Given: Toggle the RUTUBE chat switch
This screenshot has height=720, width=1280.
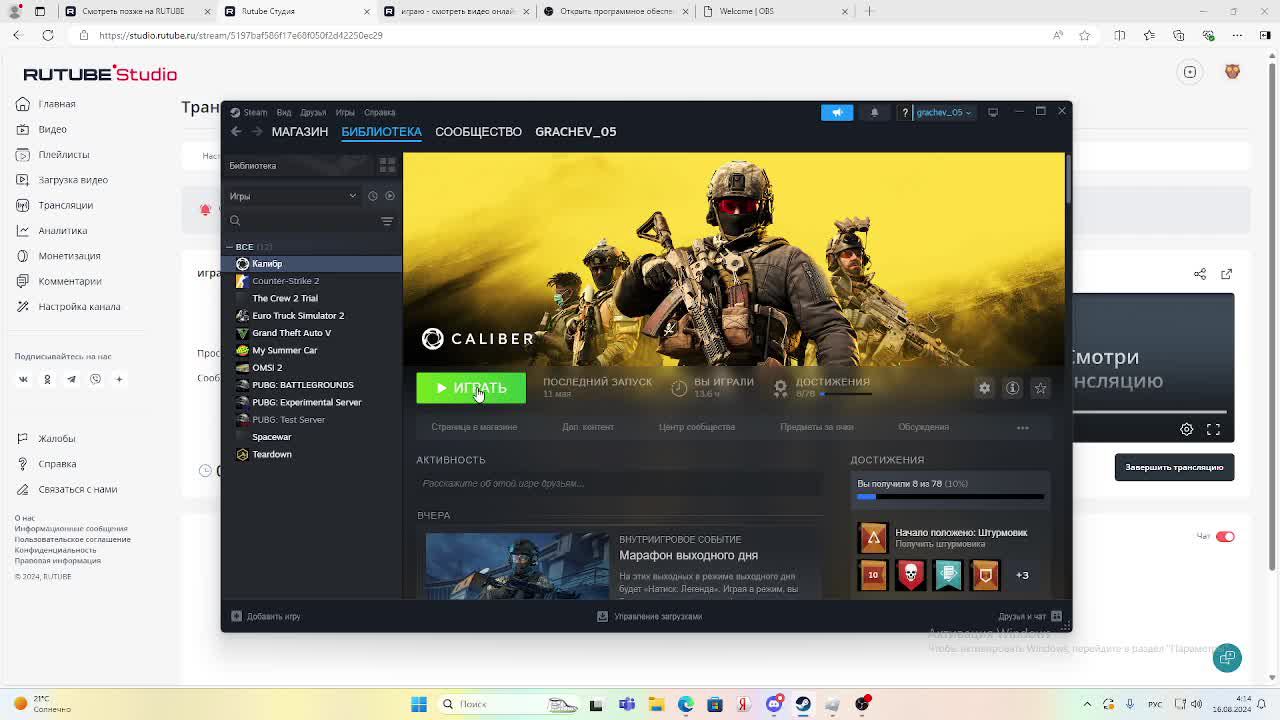Looking at the screenshot, I should click(1225, 537).
